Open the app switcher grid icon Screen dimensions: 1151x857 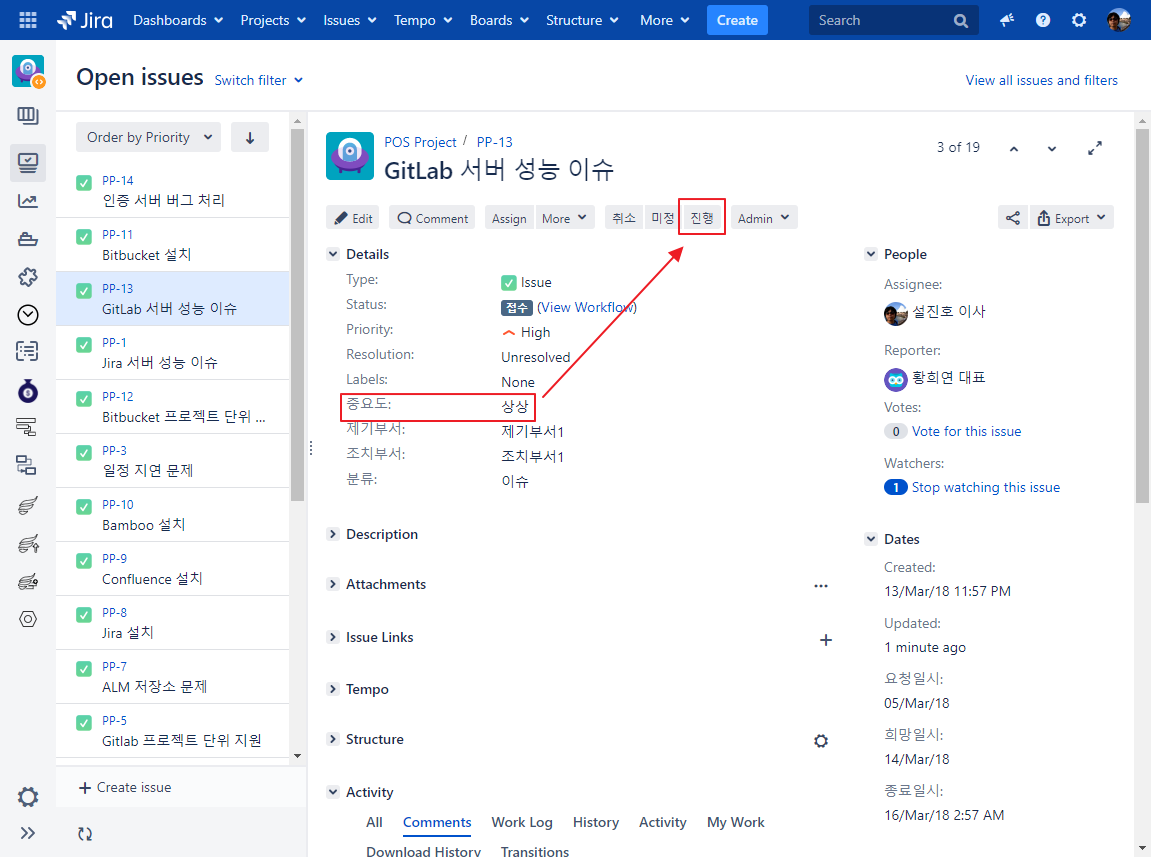[x=28, y=20]
